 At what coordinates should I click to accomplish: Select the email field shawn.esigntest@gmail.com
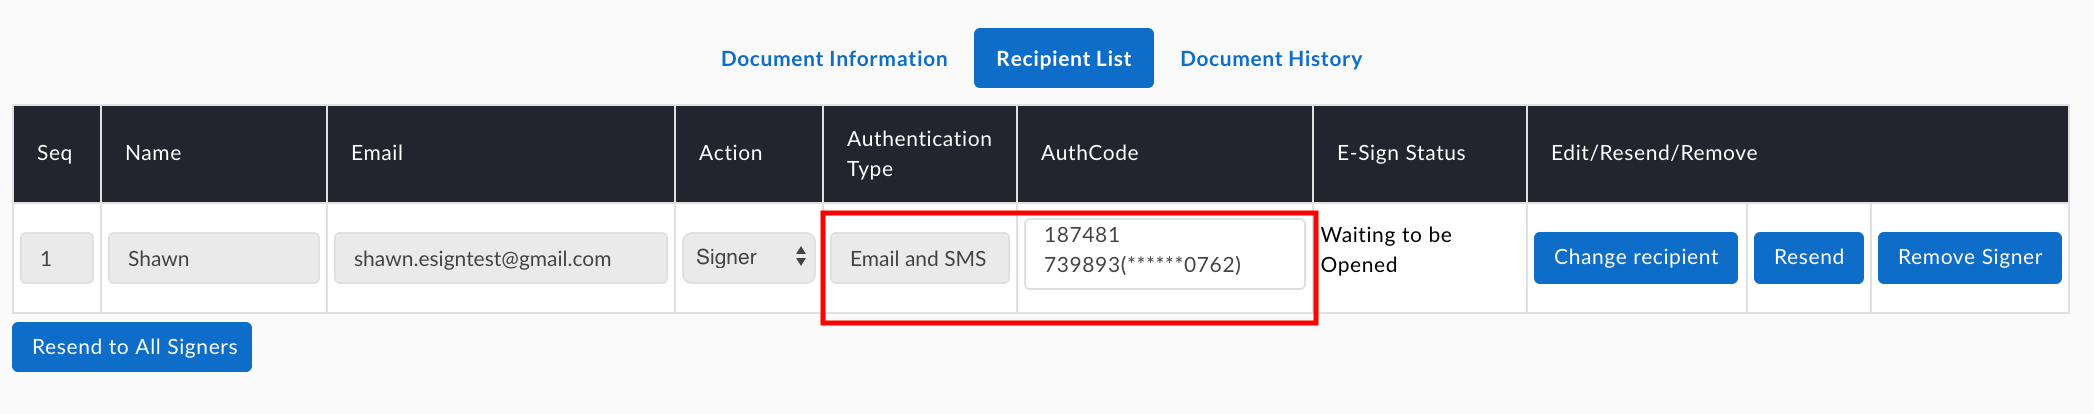(x=501, y=258)
